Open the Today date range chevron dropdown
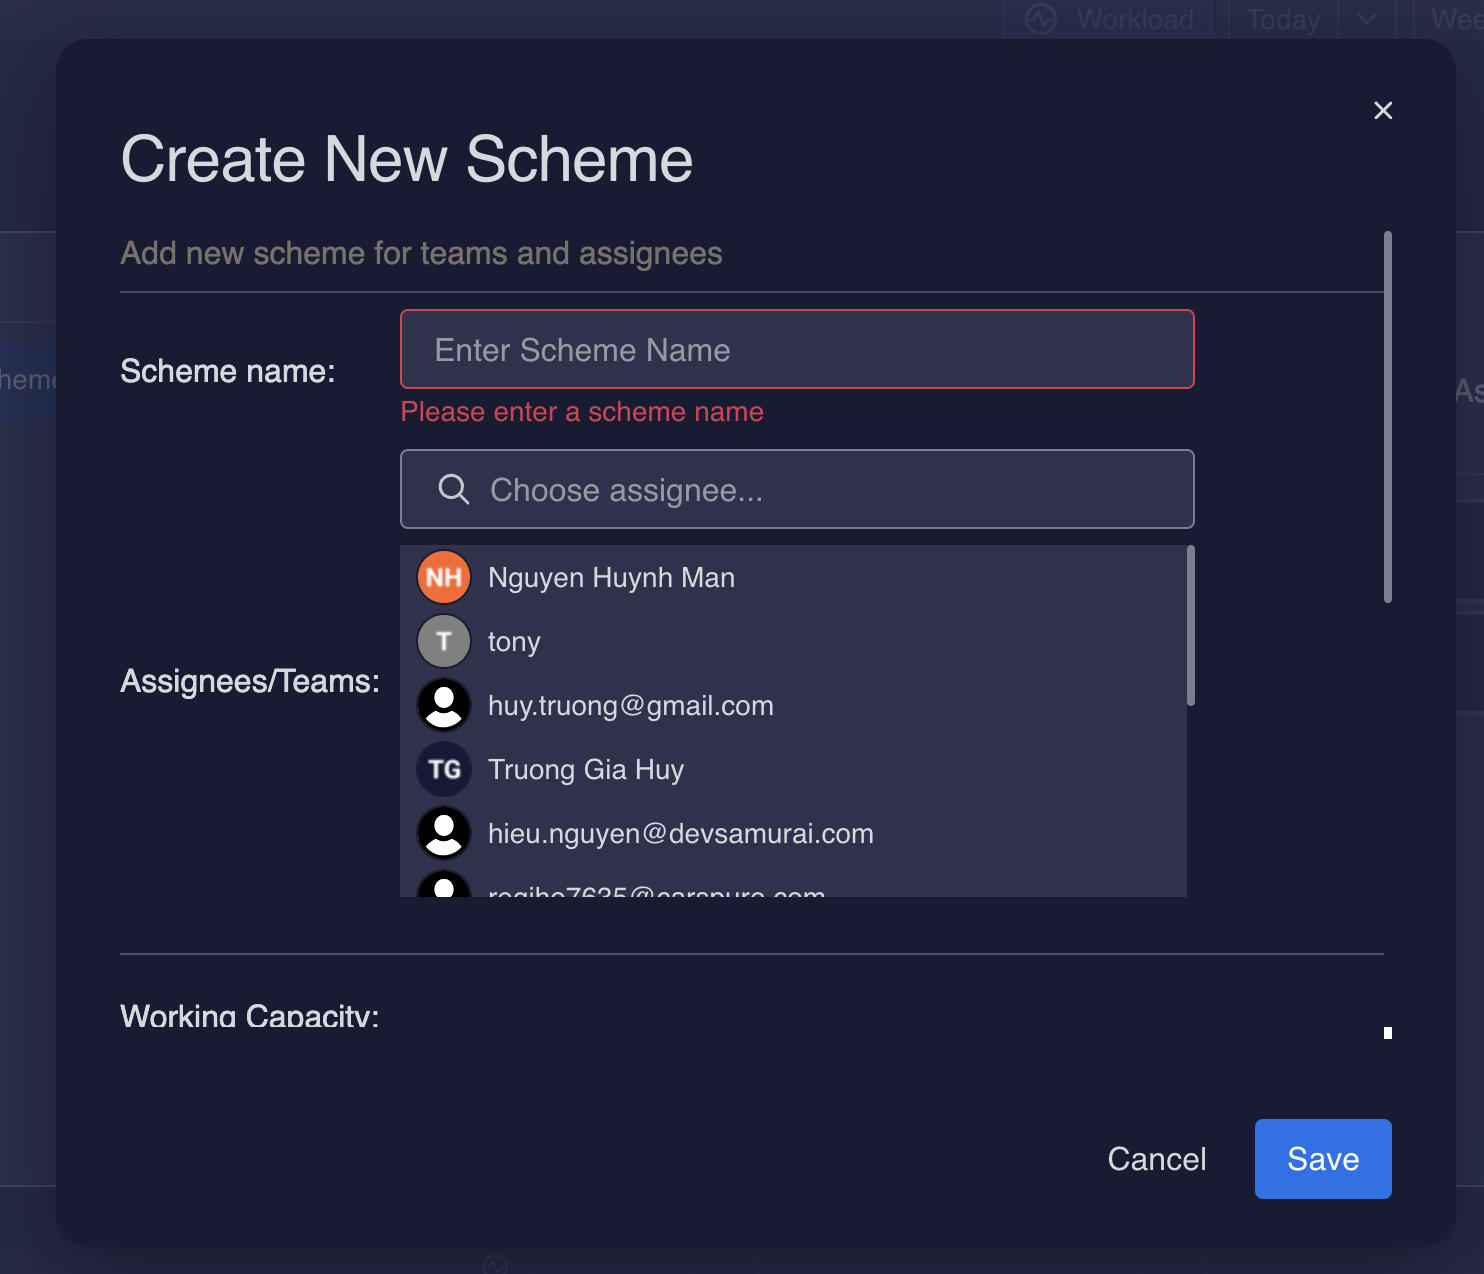Screen dimensions: 1484x1274 pyautogui.click(x=1367, y=19)
